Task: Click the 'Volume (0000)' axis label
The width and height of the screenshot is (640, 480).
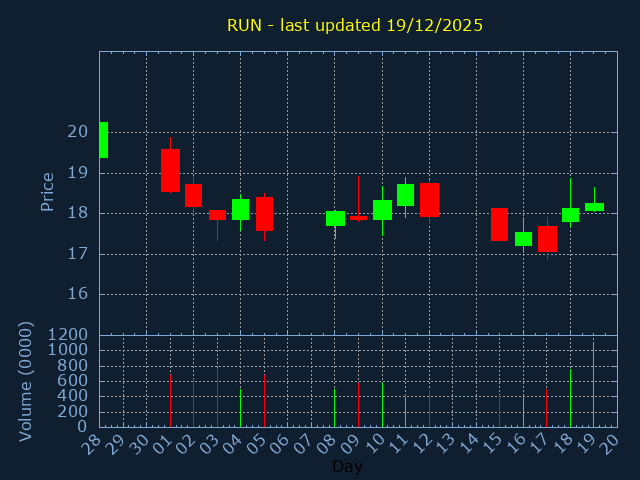Action: pos(26,381)
